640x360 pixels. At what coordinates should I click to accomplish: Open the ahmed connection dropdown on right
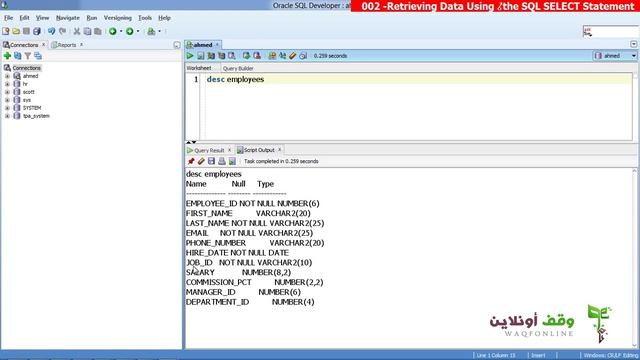633,56
